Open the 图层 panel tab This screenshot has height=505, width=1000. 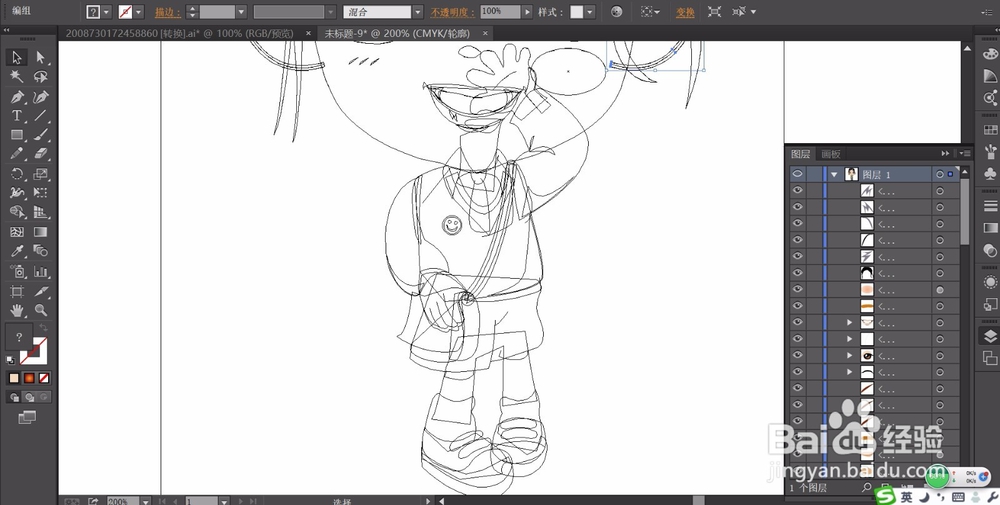coord(800,154)
